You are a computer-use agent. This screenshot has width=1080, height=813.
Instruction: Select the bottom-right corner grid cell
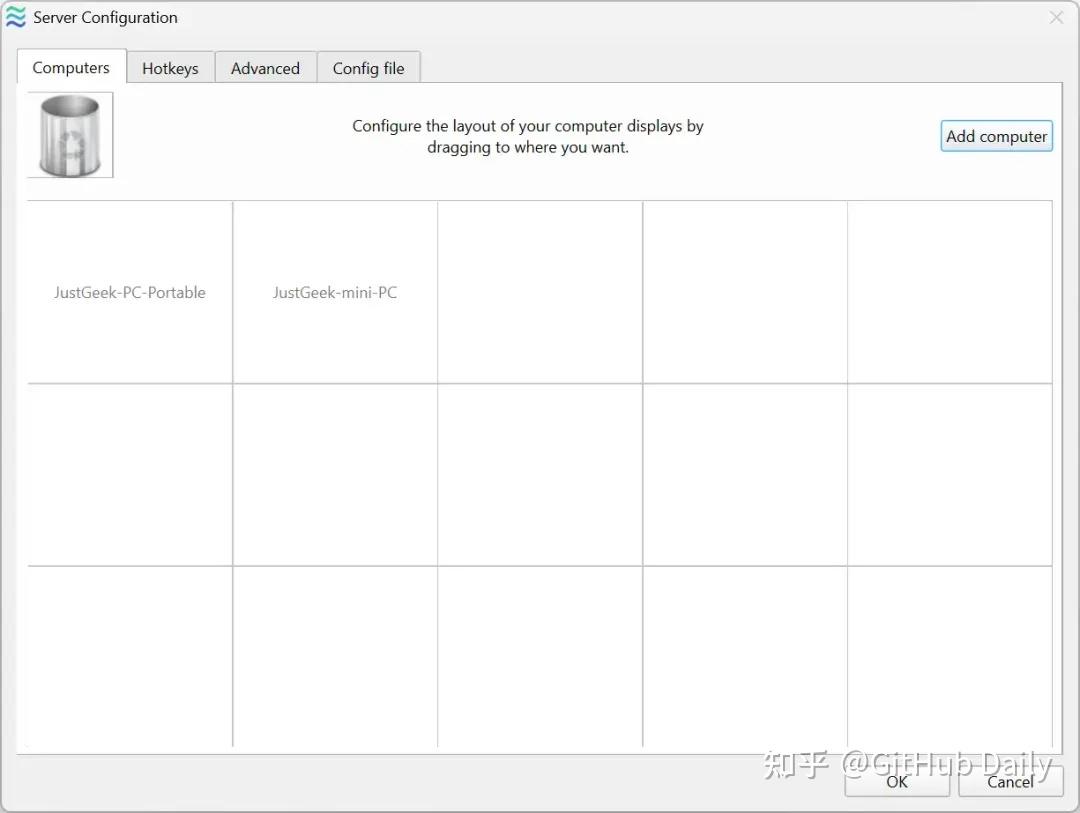(x=949, y=656)
